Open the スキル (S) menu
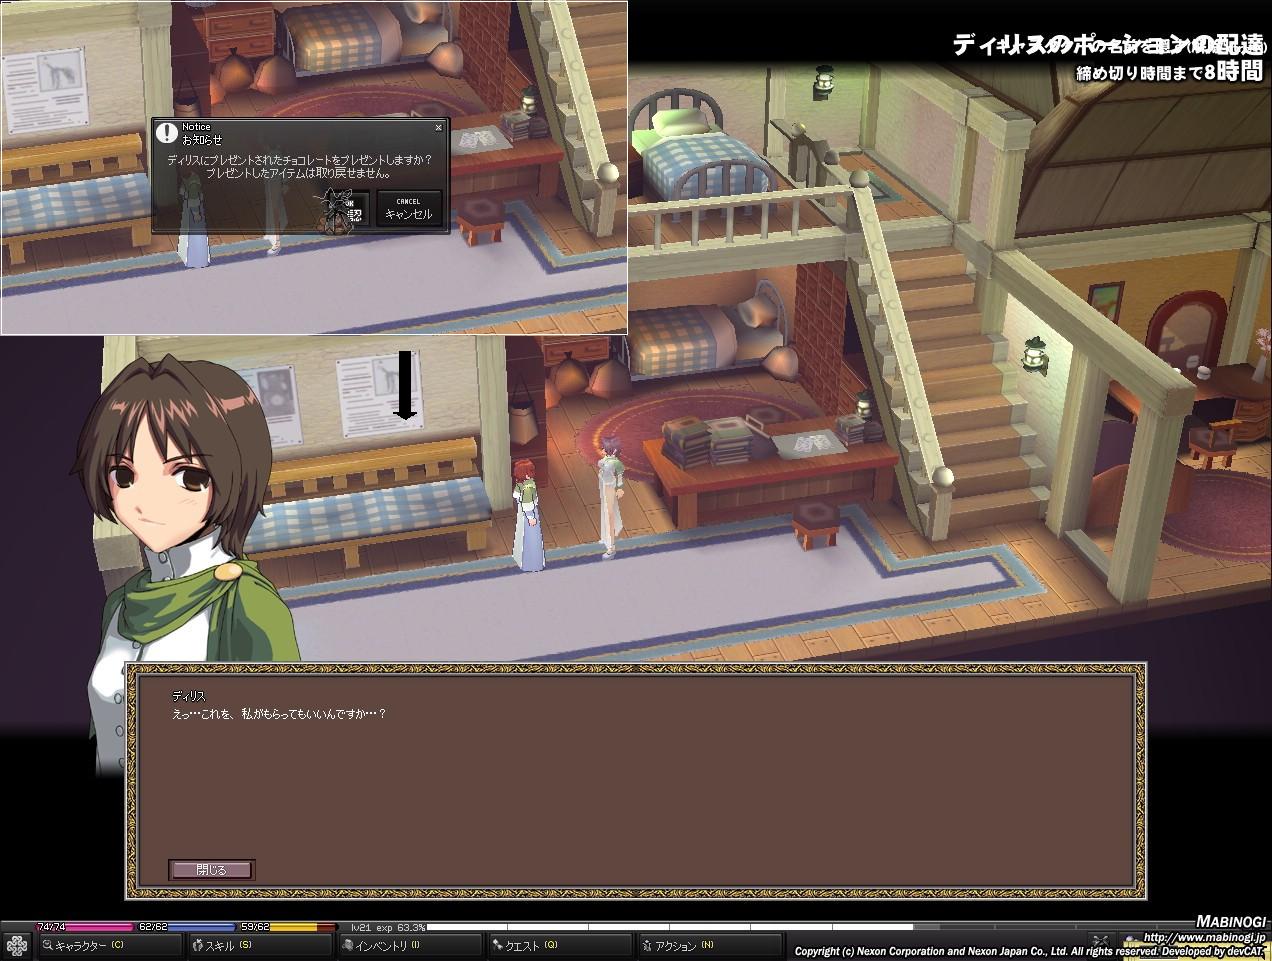This screenshot has width=1272, height=961. pos(259,945)
